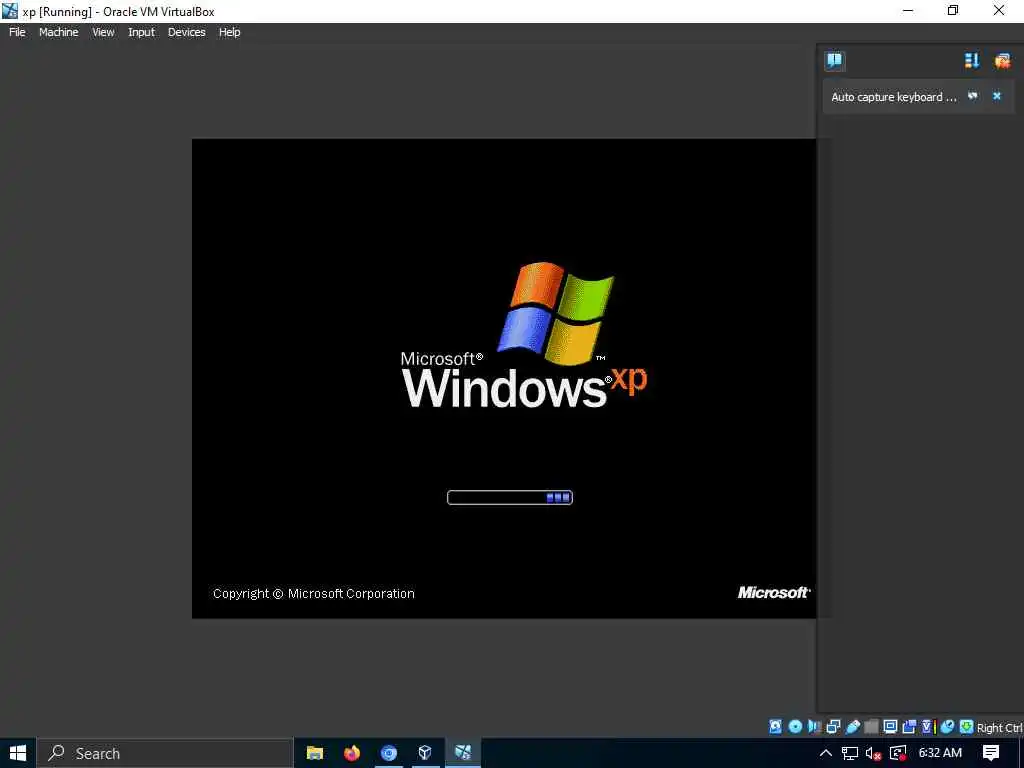
Task: Open the Windows Start menu
Action: [x=18, y=753]
